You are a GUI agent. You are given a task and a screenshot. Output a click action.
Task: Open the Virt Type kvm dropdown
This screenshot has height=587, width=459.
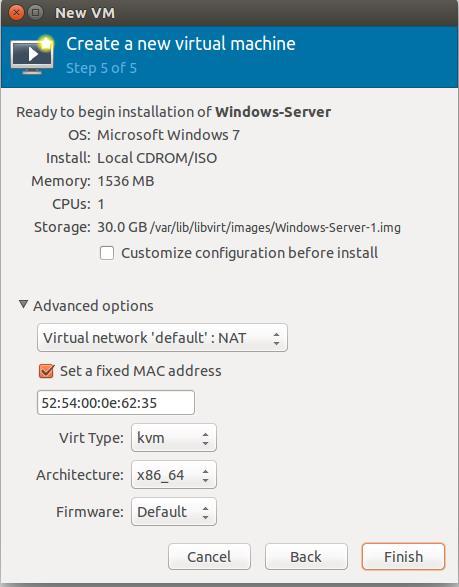click(x=174, y=438)
